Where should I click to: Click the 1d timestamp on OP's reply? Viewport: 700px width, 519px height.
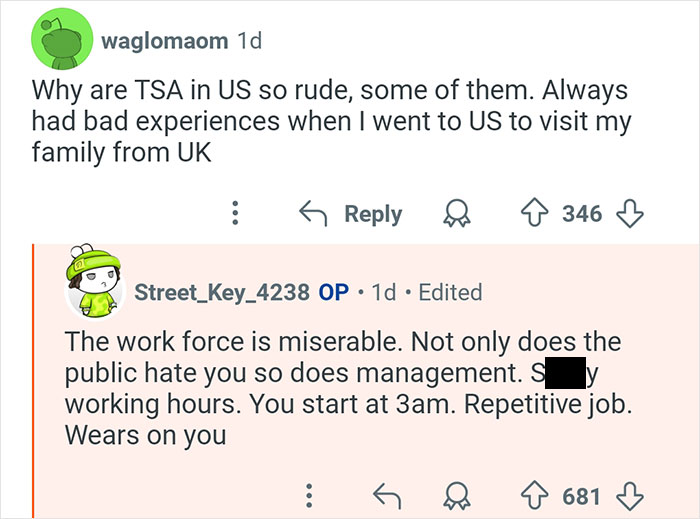pos(383,292)
